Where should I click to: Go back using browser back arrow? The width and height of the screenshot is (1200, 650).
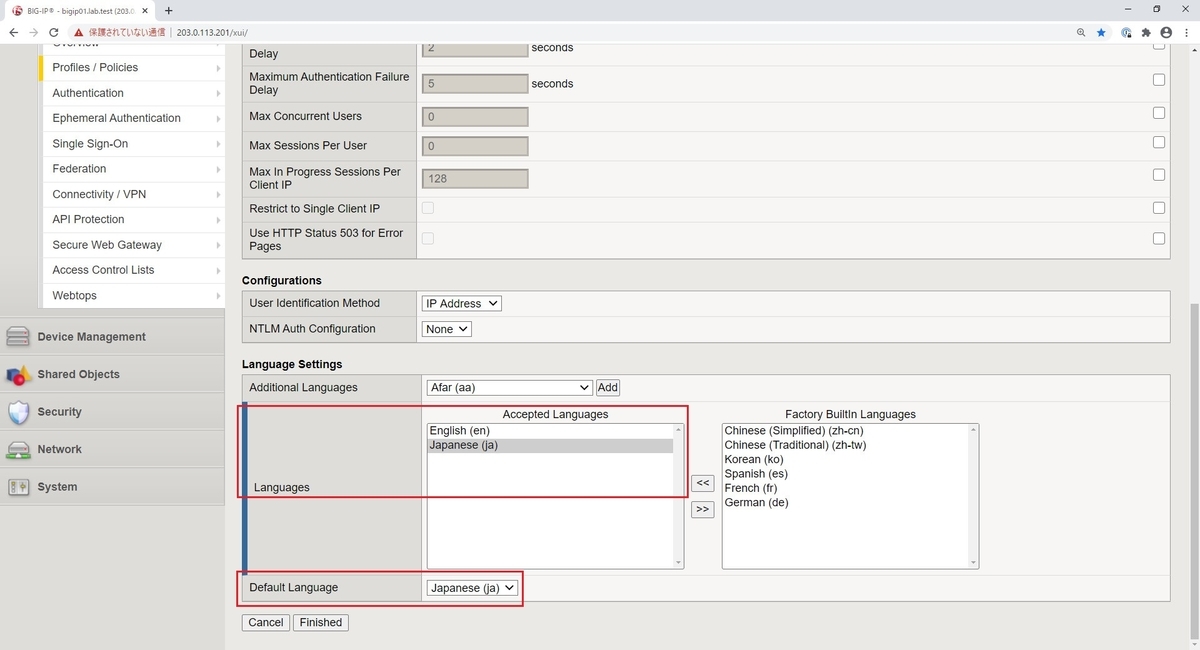(13, 32)
